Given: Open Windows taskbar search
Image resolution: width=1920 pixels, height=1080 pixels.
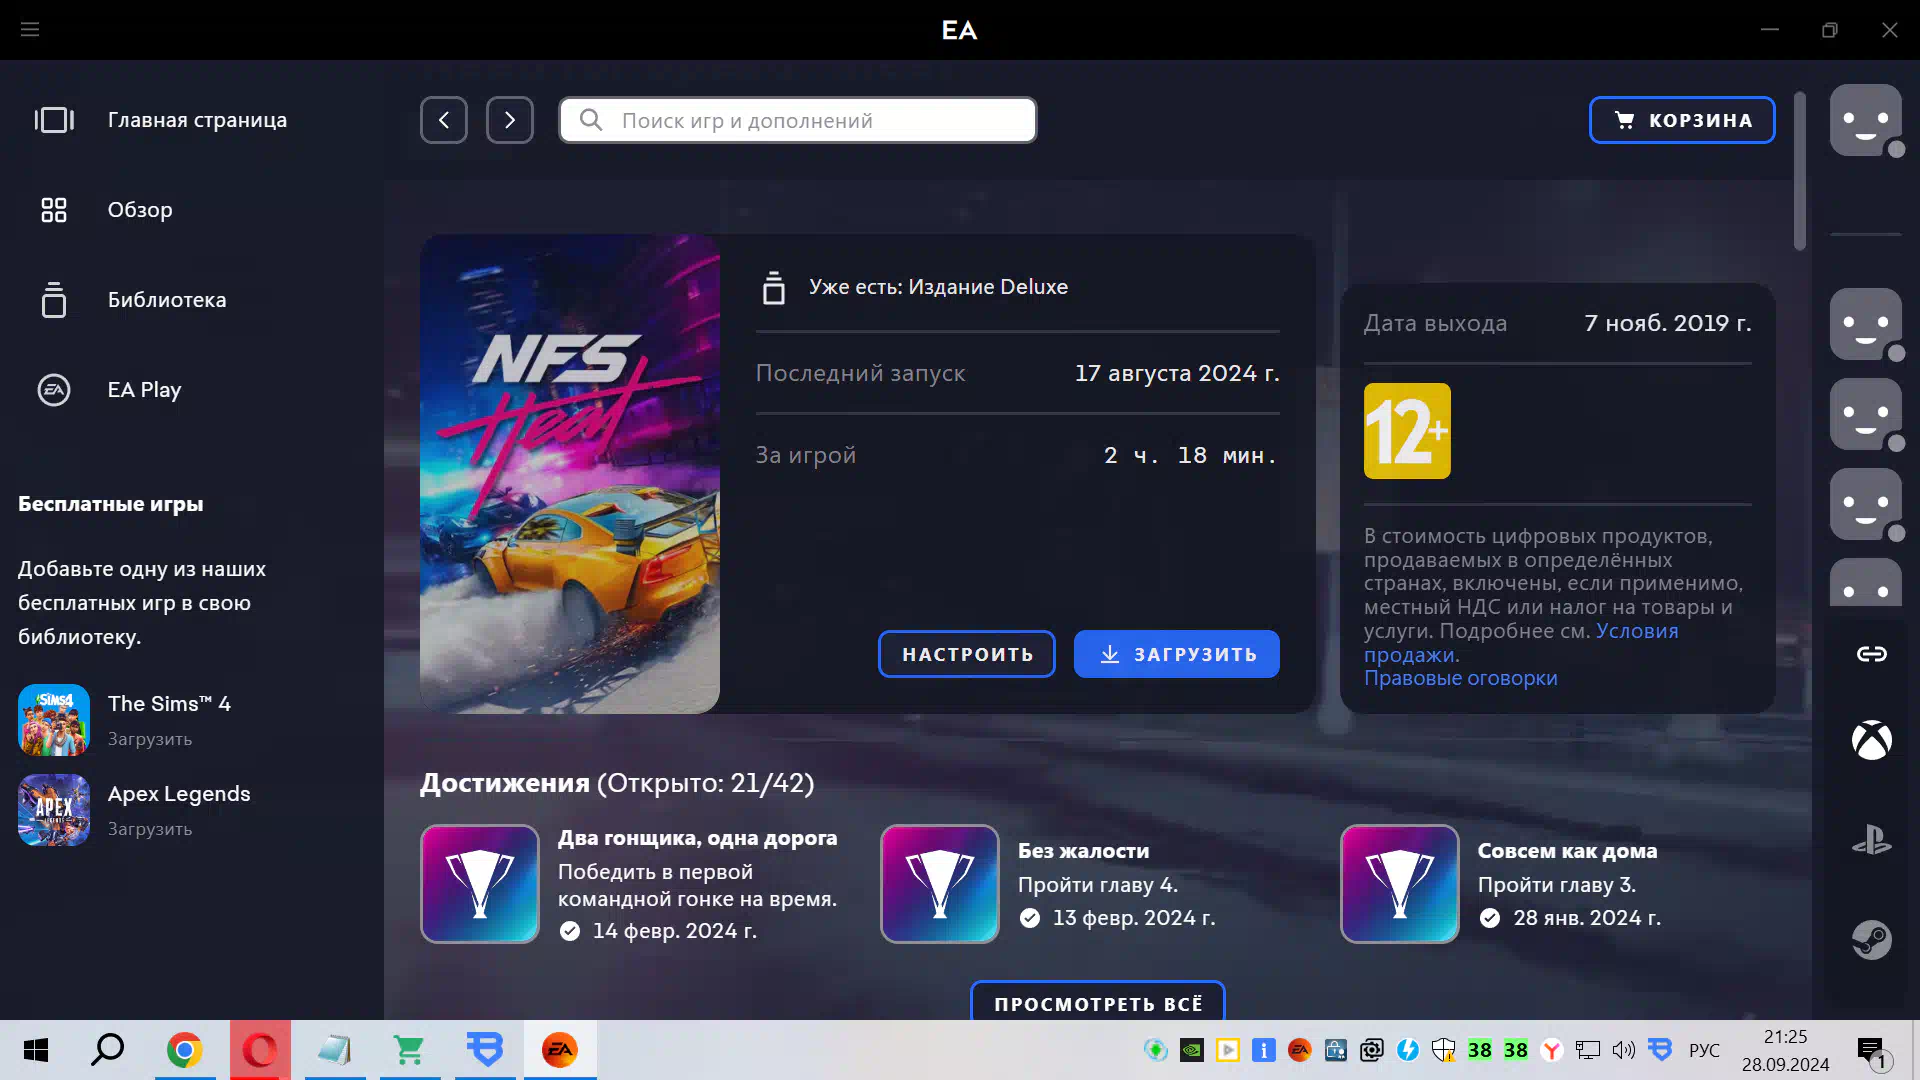Looking at the screenshot, I should click(108, 1050).
